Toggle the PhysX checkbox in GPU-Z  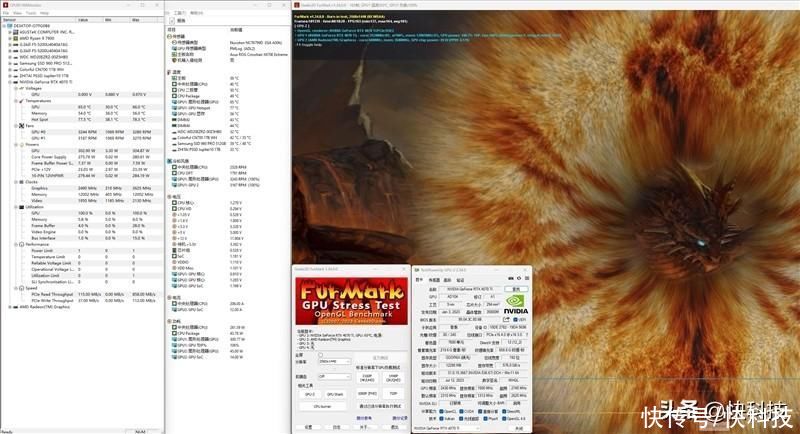(x=486, y=419)
